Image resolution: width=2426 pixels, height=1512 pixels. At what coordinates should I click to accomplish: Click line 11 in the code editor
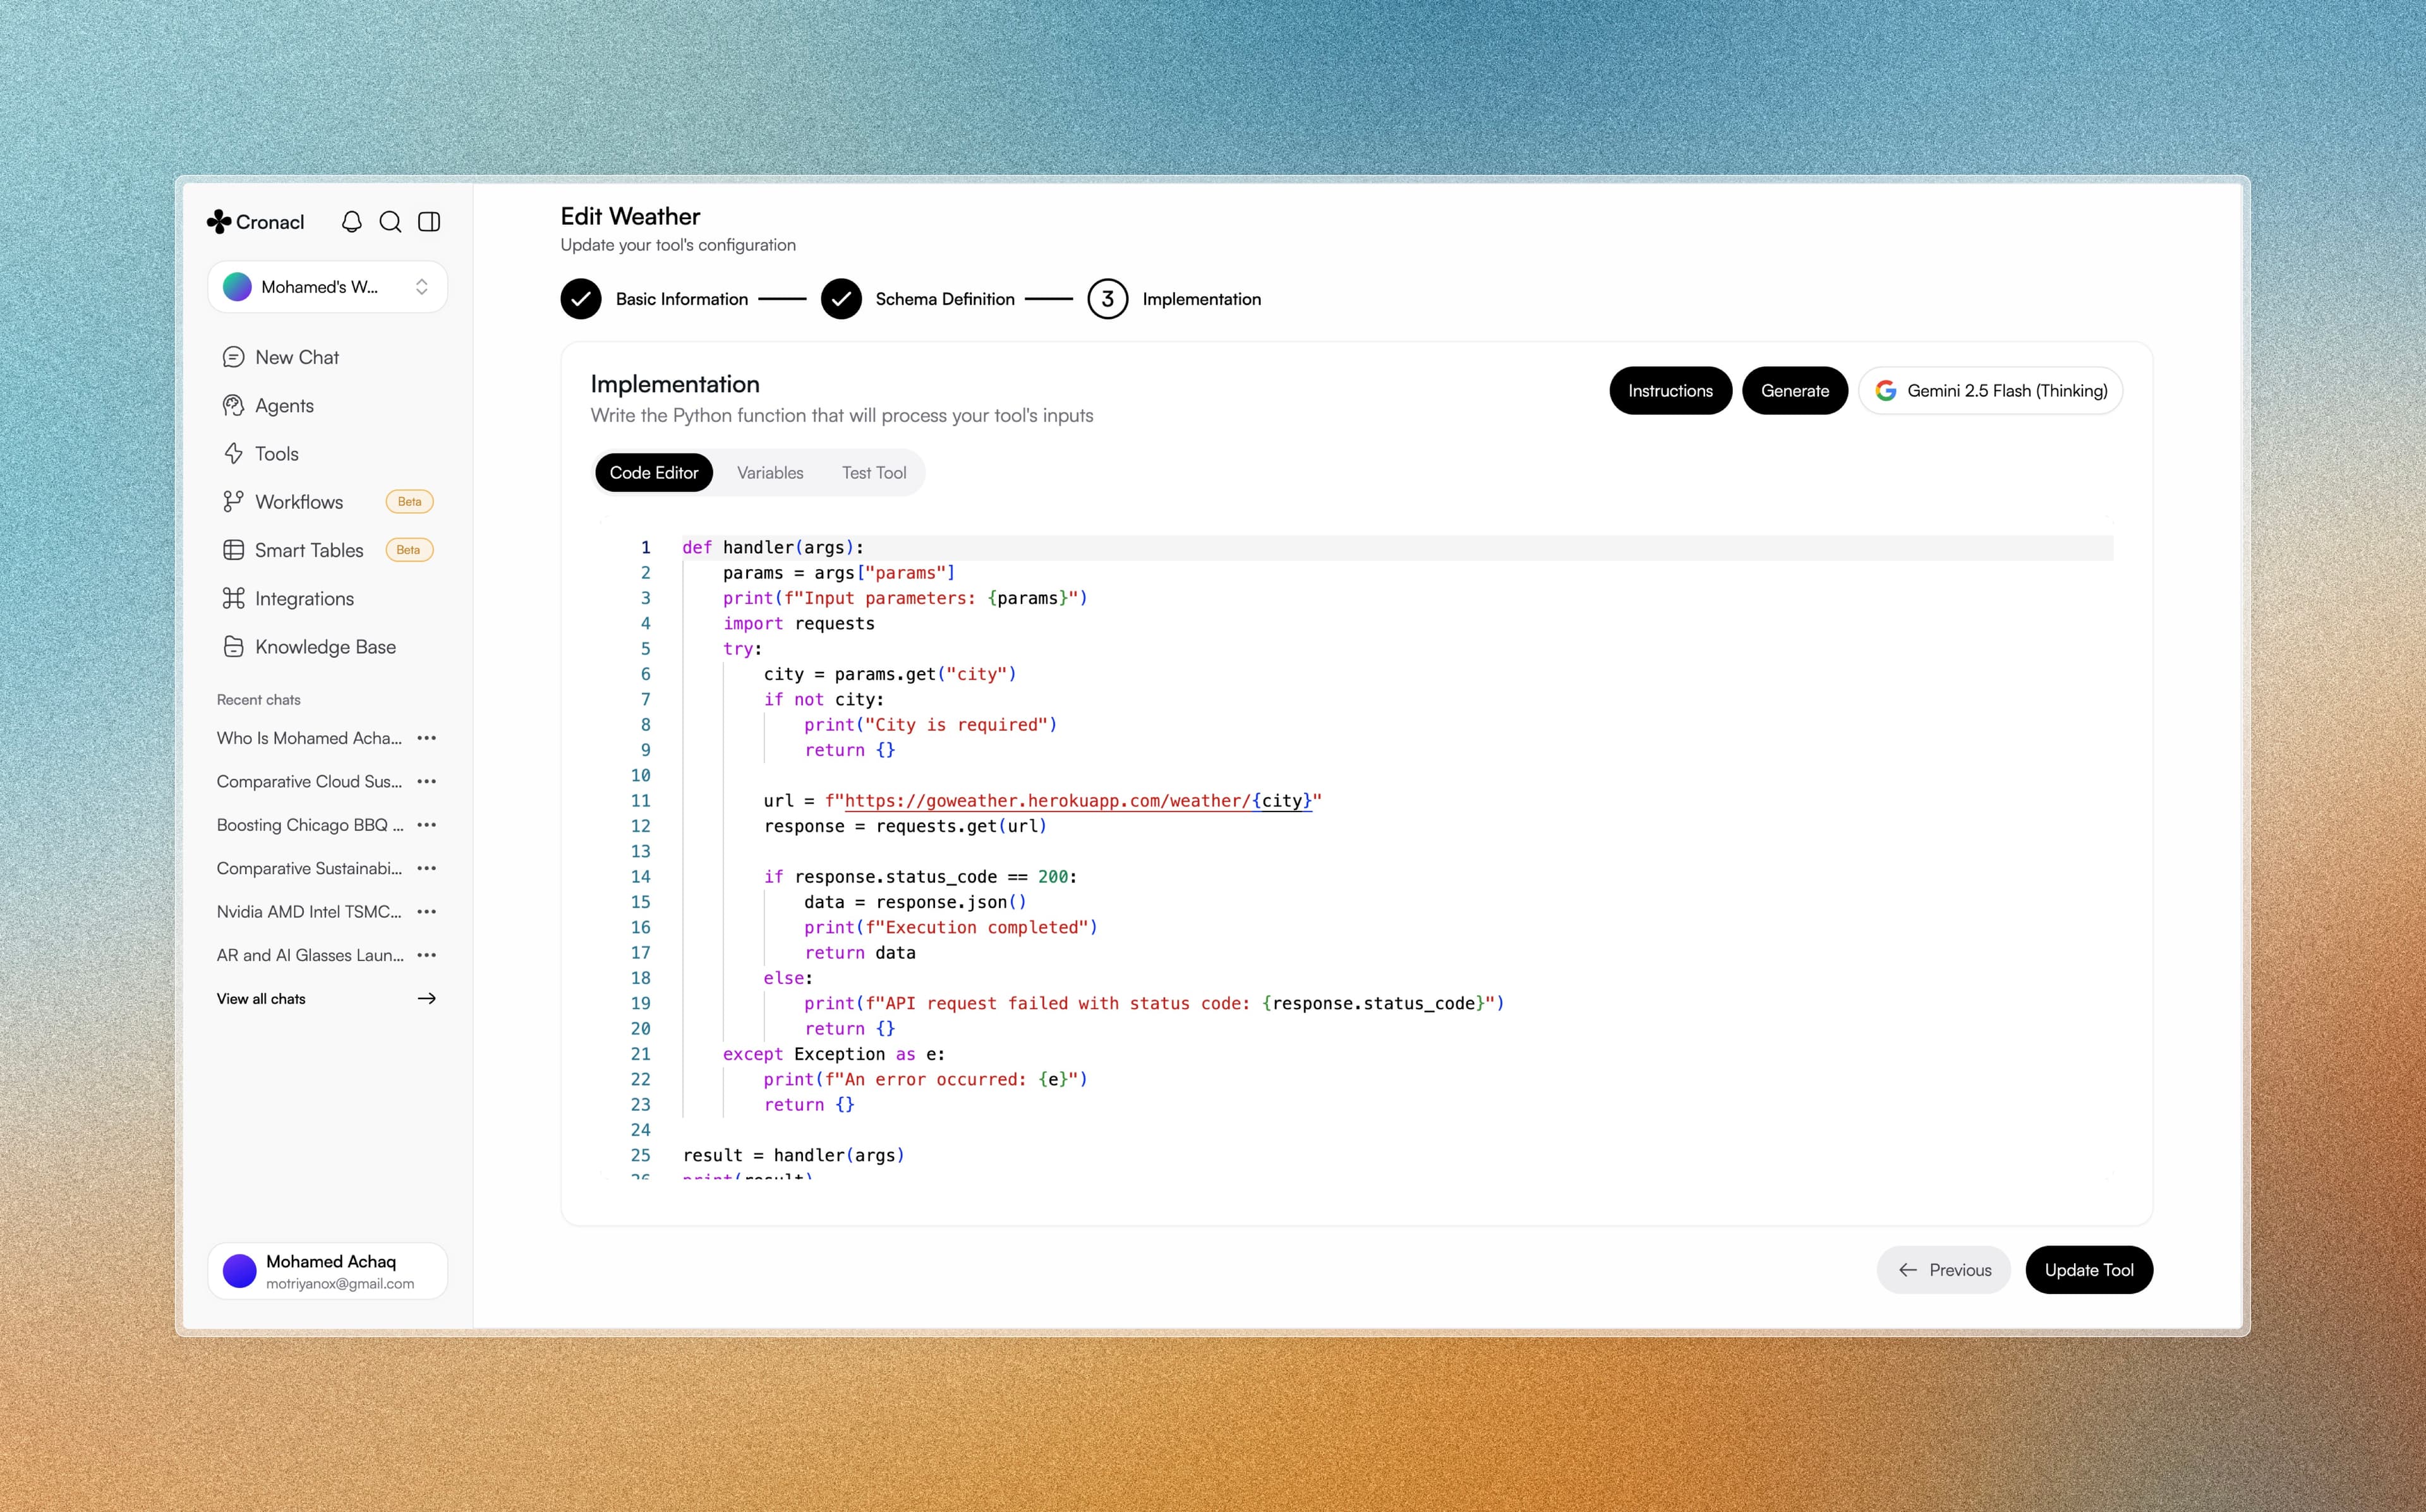pyautogui.click(x=1040, y=801)
